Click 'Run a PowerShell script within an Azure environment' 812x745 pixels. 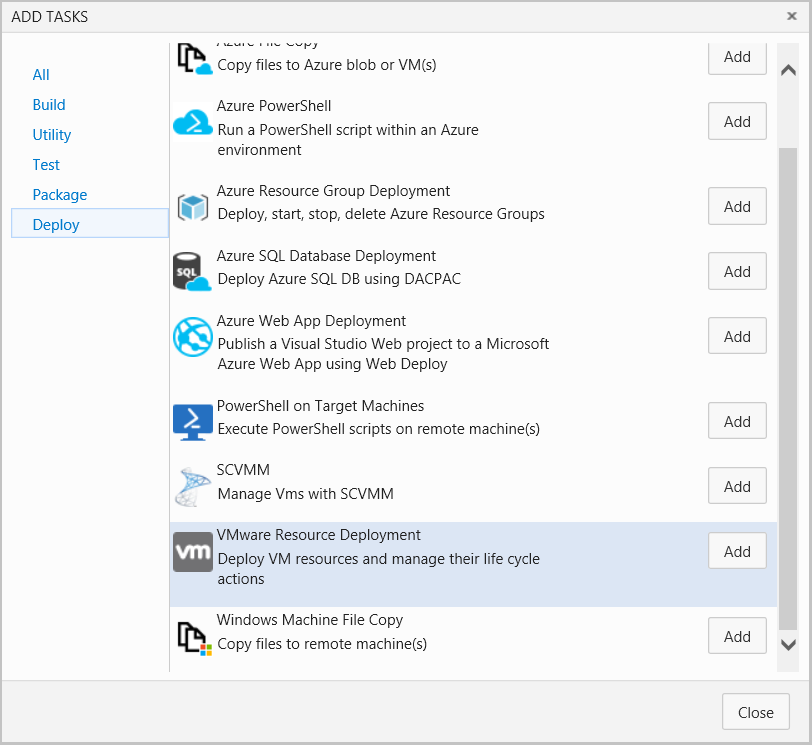point(348,140)
